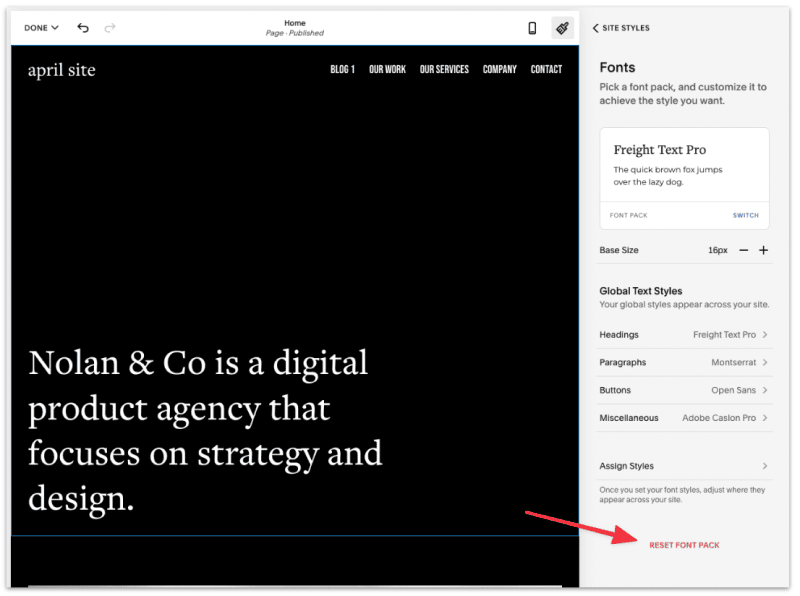
Task: Click the SWITCH link on the font pack
Action: tap(746, 215)
